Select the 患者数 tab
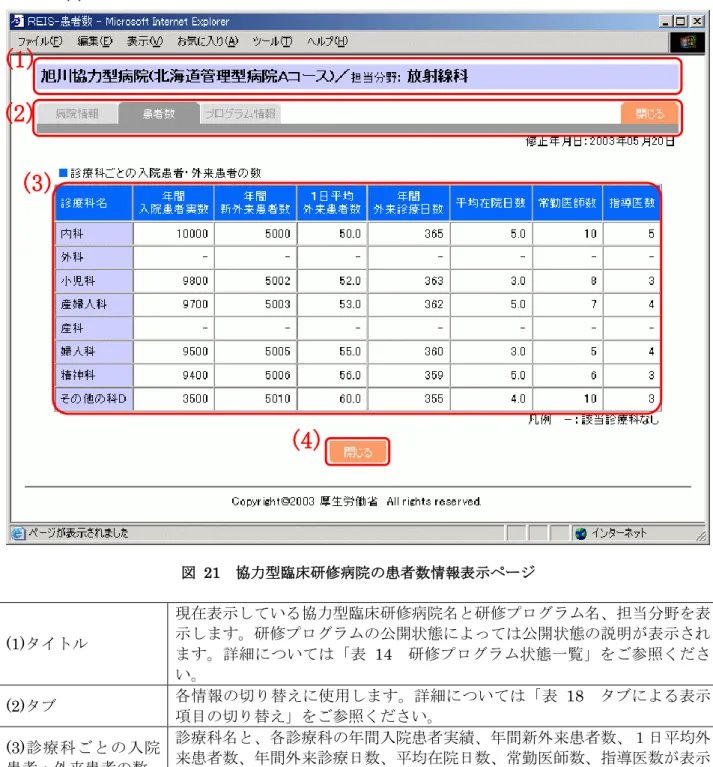Screen dimensions: 713x767 click(x=159, y=113)
